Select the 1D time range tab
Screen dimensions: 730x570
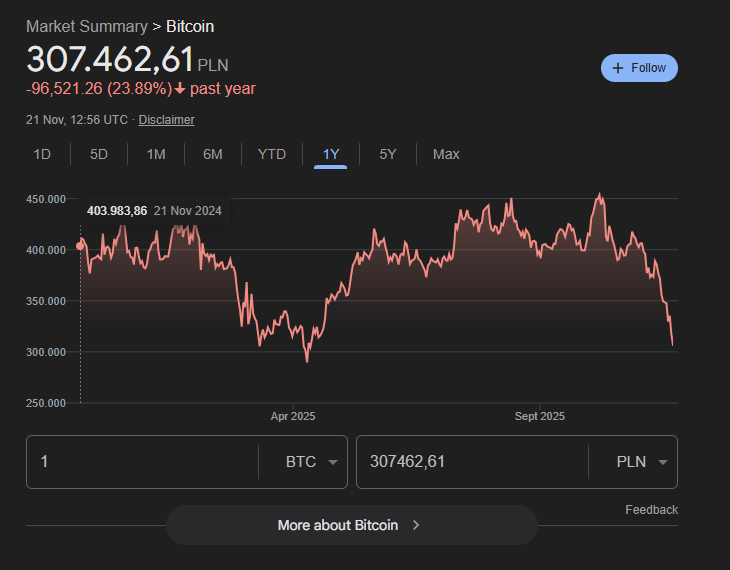(42, 154)
